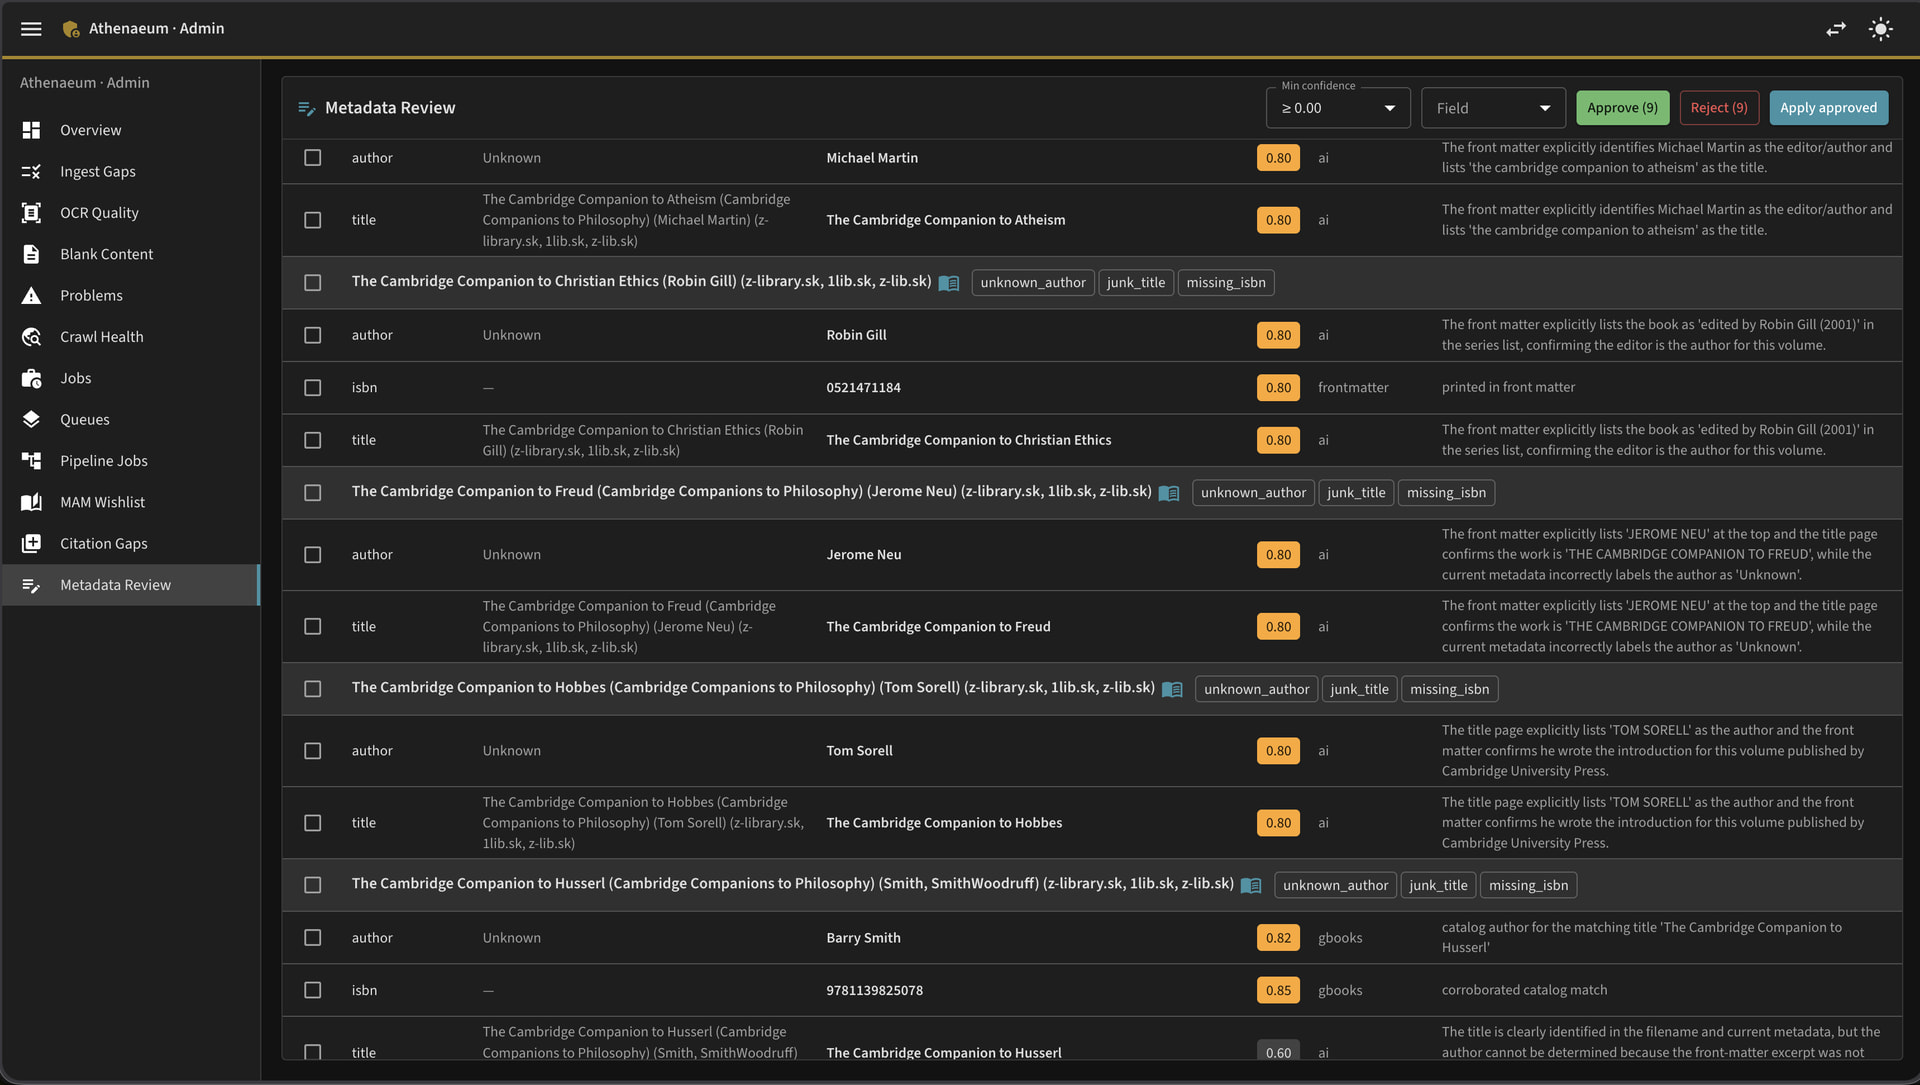Image resolution: width=1920 pixels, height=1085 pixels.
Task: Click the Crawl Health sidebar icon
Action: (31, 337)
